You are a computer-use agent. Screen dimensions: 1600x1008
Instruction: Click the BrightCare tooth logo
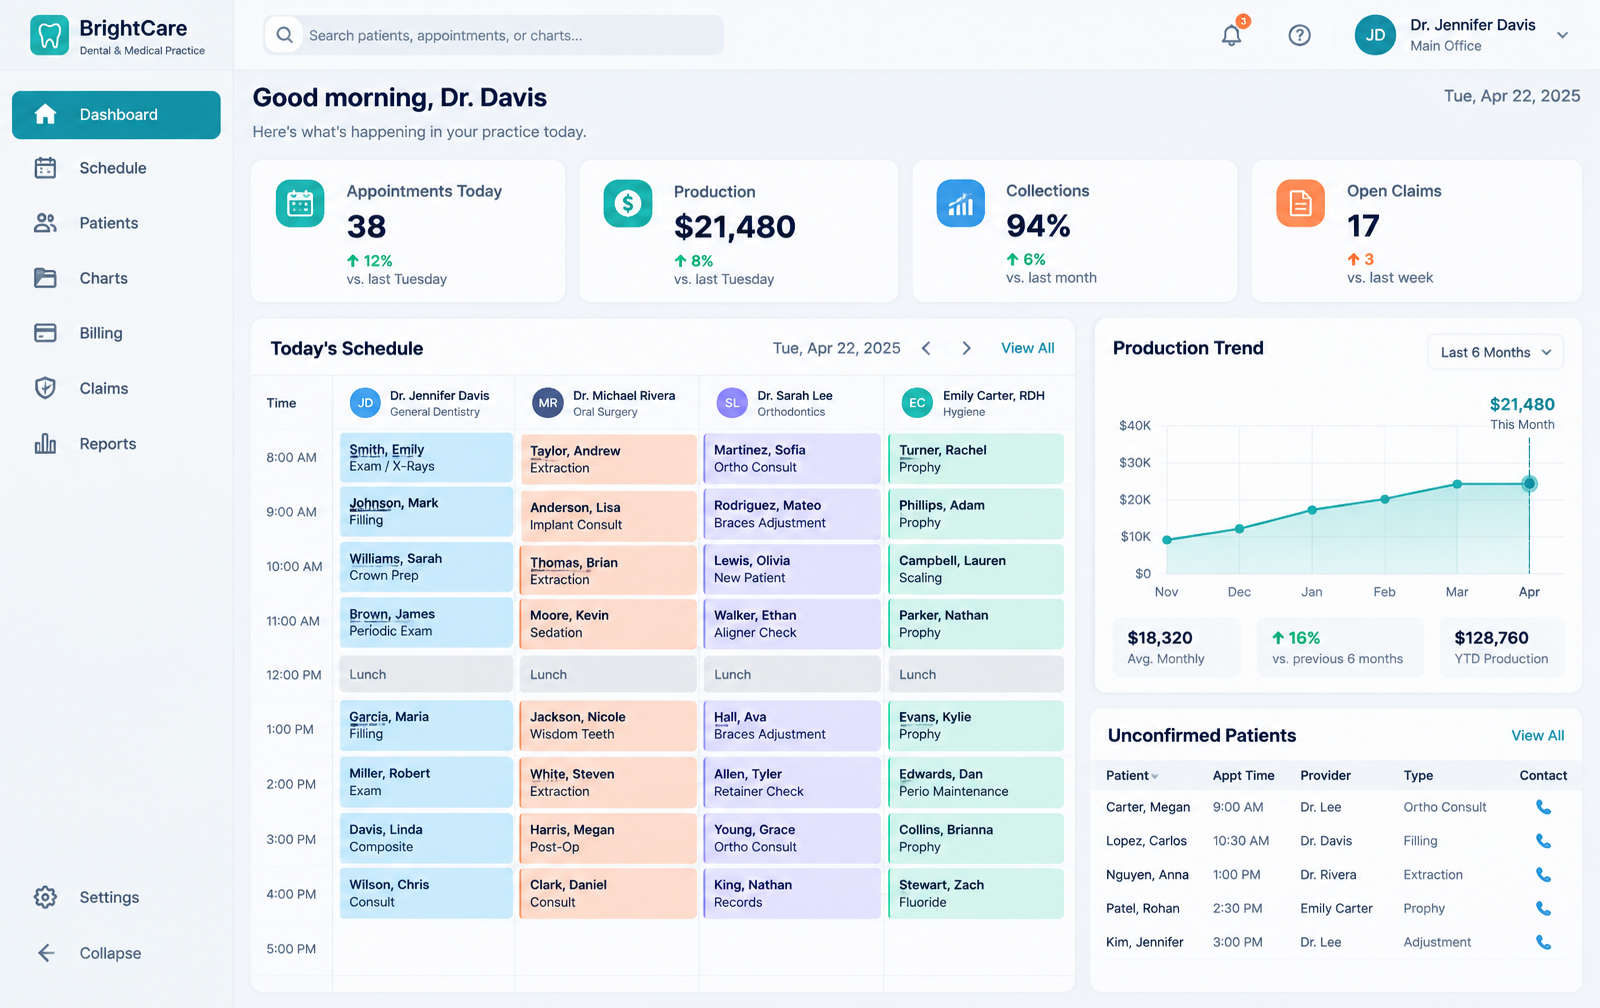49,35
